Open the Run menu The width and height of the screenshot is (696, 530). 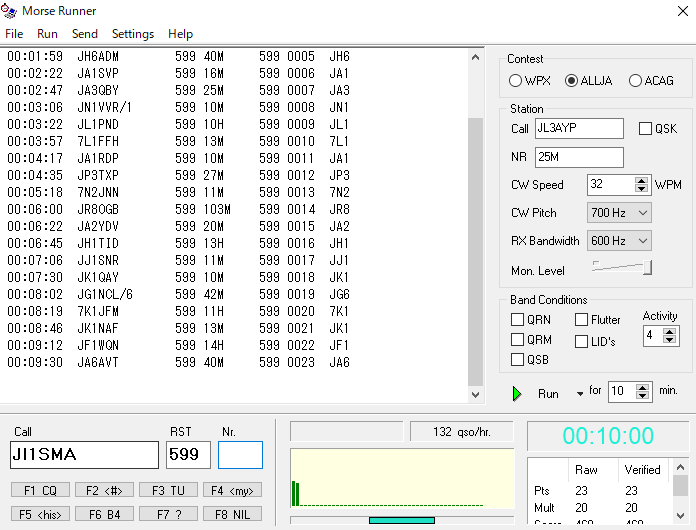point(47,34)
